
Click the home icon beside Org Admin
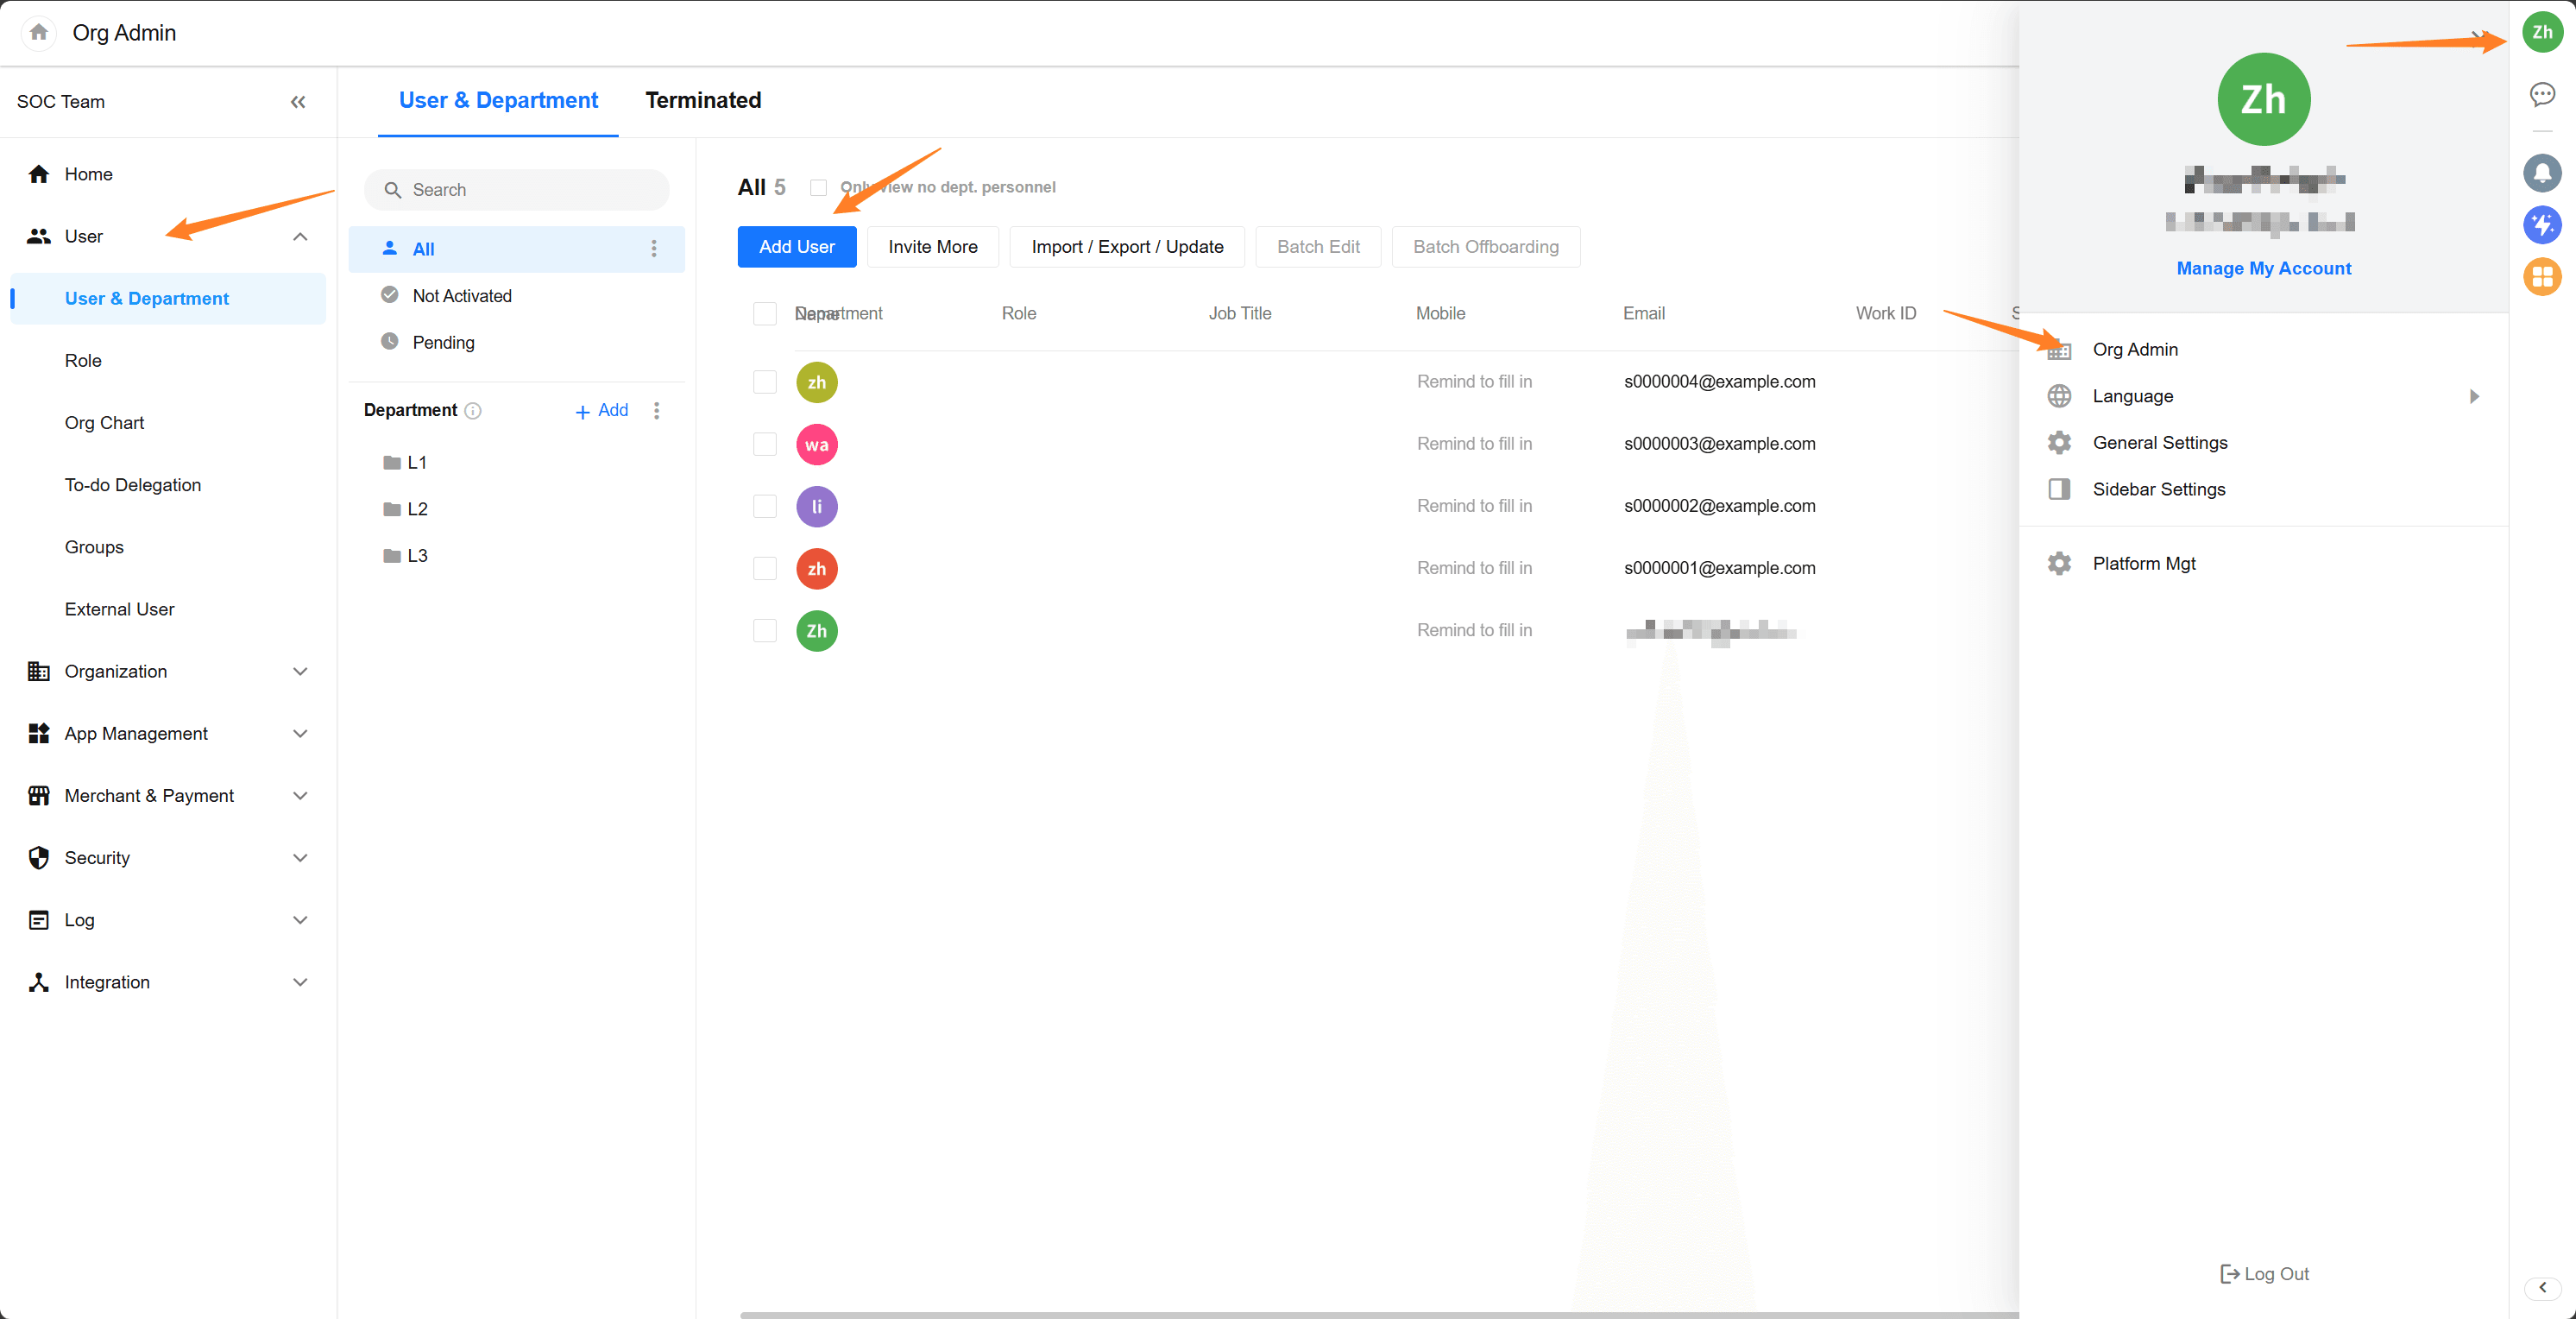point(38,33)
